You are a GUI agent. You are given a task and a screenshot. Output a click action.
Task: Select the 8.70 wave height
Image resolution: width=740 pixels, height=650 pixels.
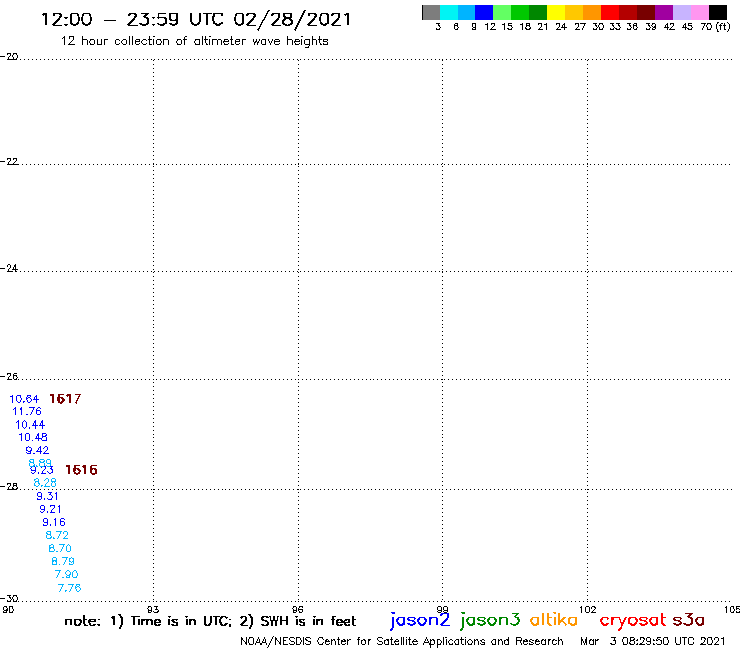tap(60, 549)
